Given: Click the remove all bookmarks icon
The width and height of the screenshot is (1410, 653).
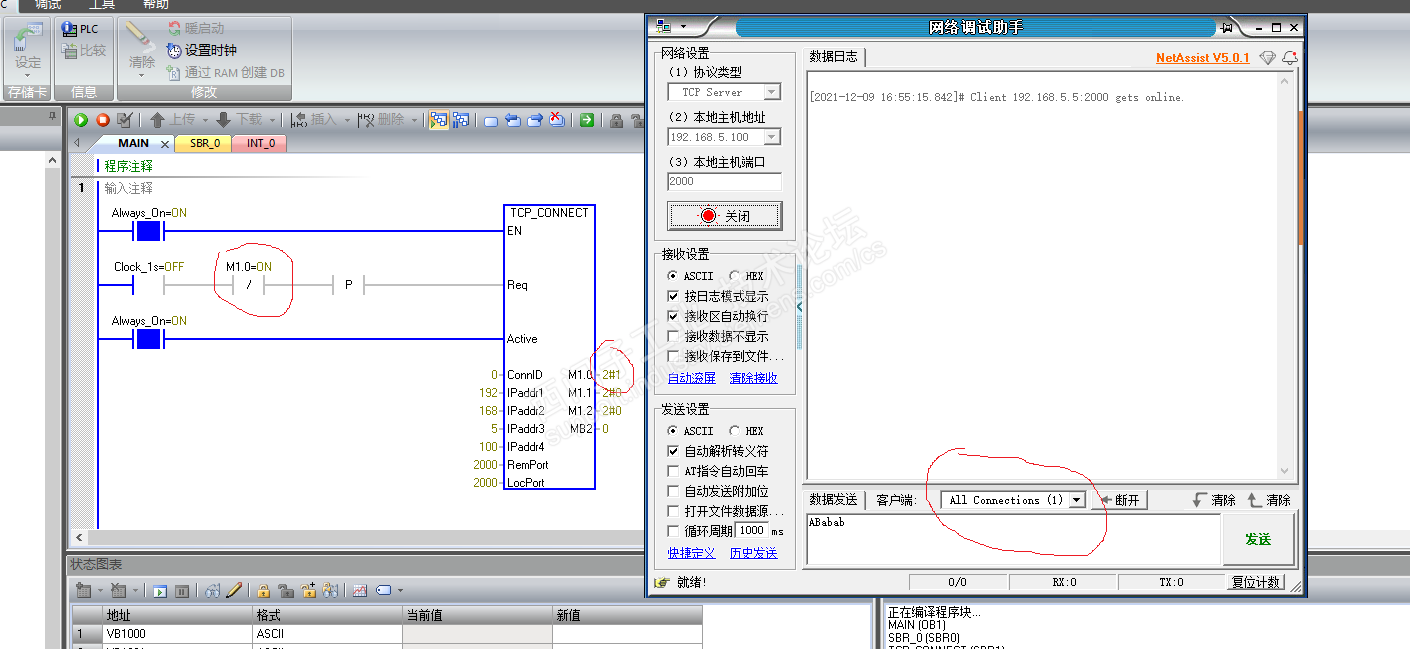Looking at the screenshot, I should point(557,120).
